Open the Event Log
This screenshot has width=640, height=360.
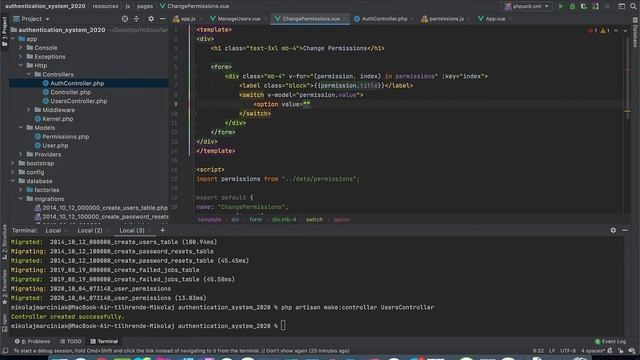tap(610, 341)
